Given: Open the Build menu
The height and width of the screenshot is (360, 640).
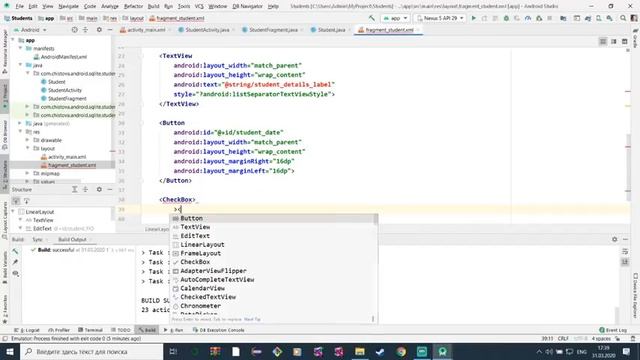Looking at the screenshot, I should pos(153,6).
